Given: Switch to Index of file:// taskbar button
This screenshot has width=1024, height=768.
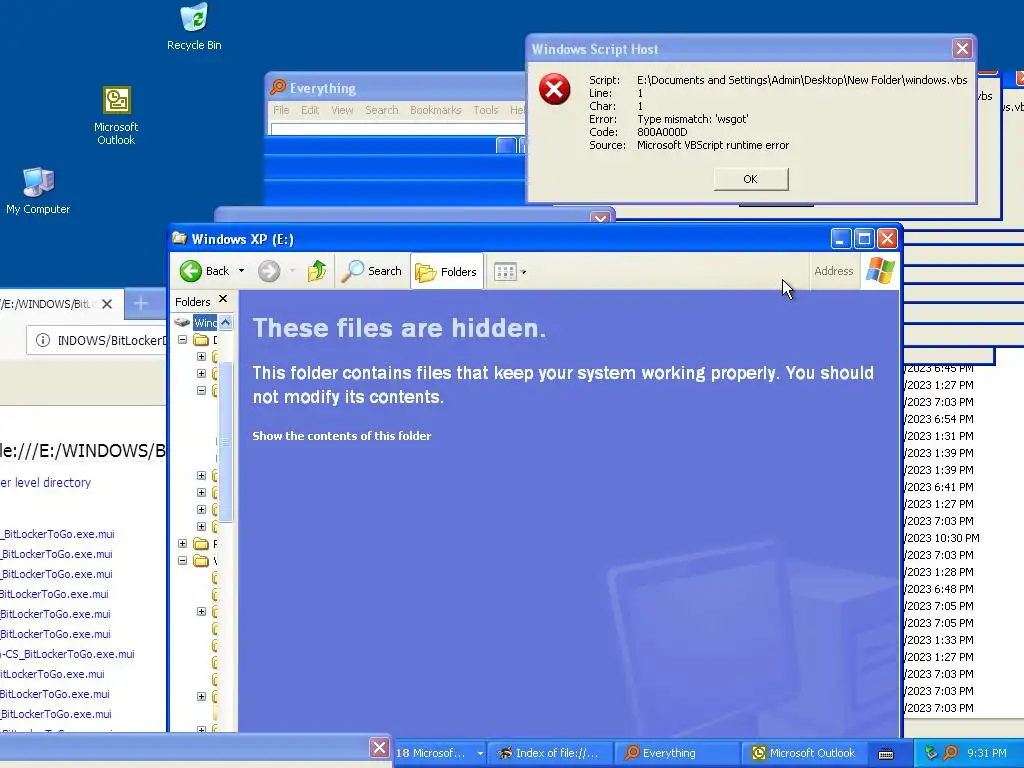Looking at the screenshot, I should tap(551, 753).
